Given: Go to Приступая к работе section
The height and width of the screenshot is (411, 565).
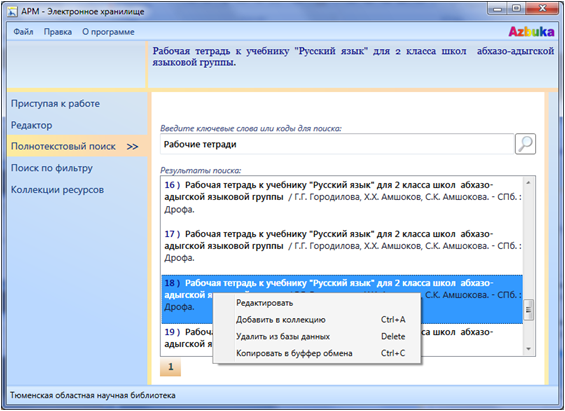Looking at the screenshot, I should [55, 104].
